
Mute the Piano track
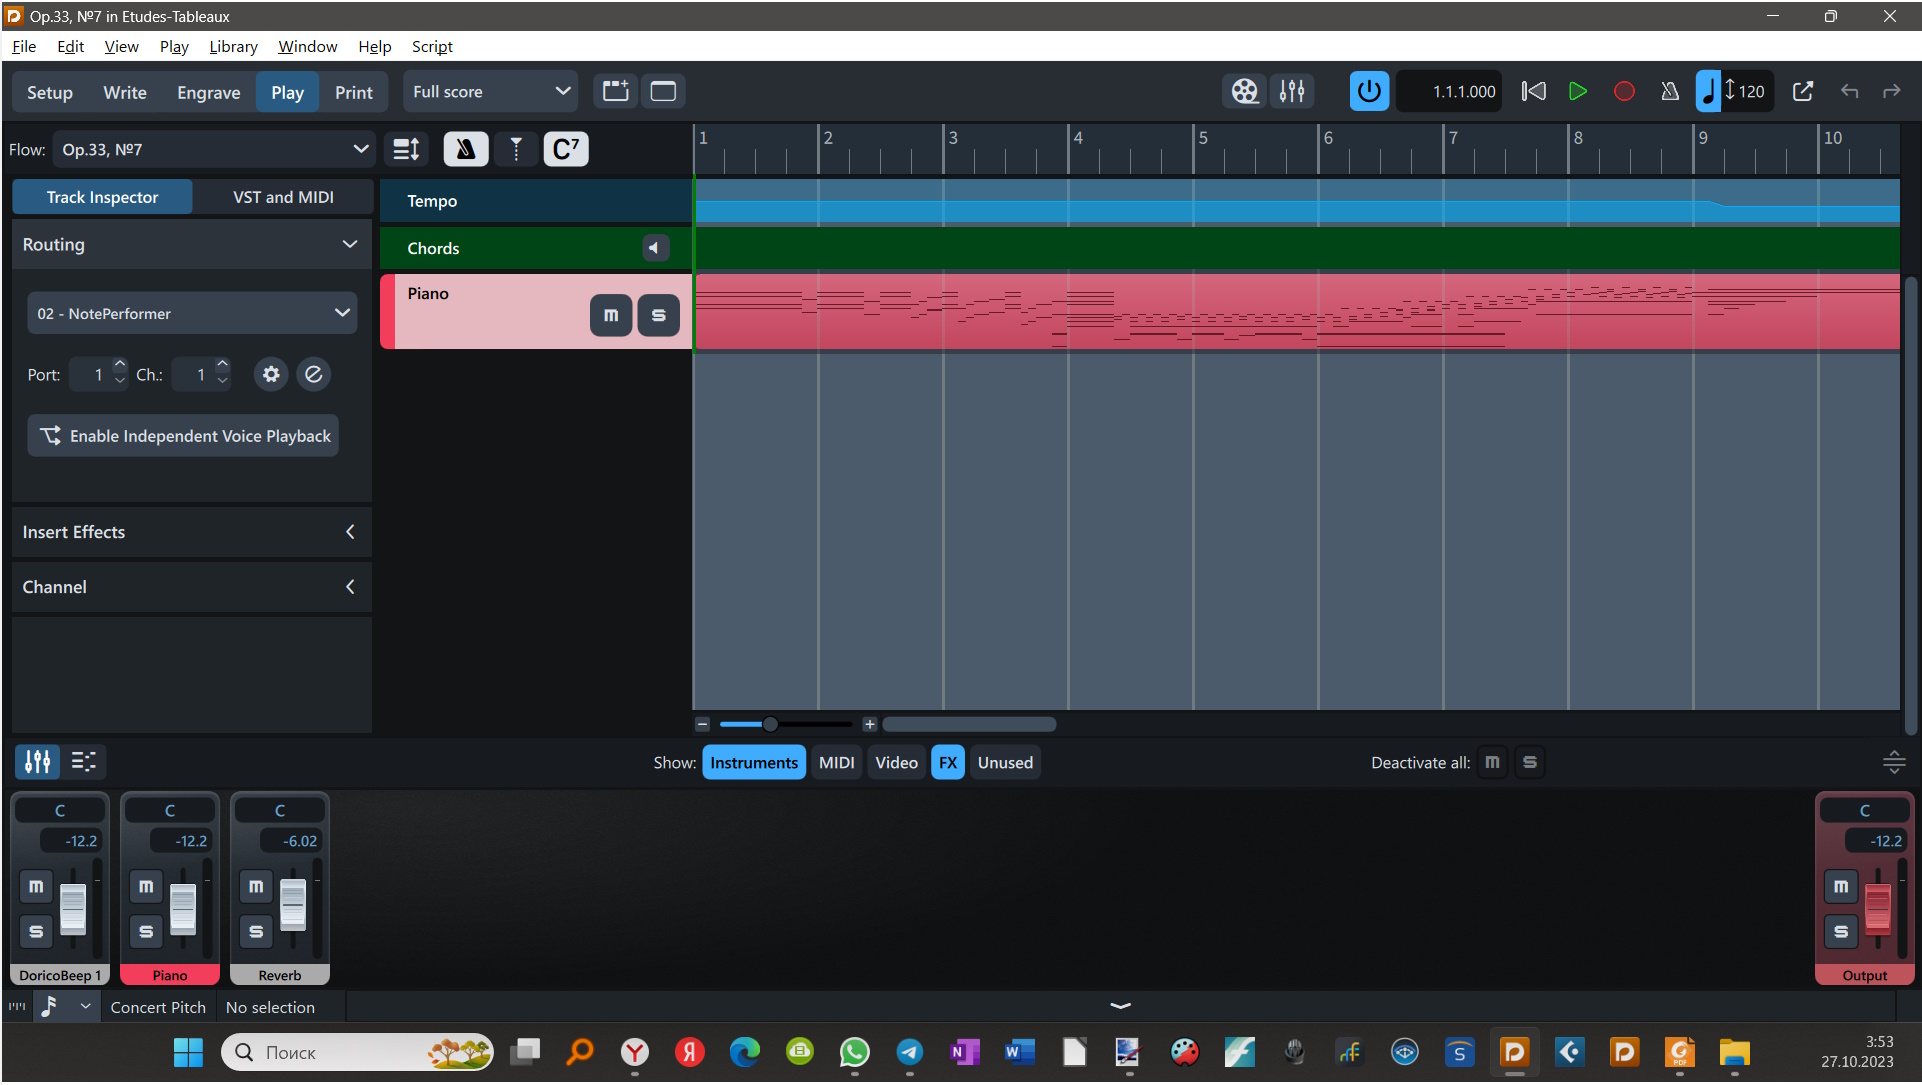coord(611,316)
